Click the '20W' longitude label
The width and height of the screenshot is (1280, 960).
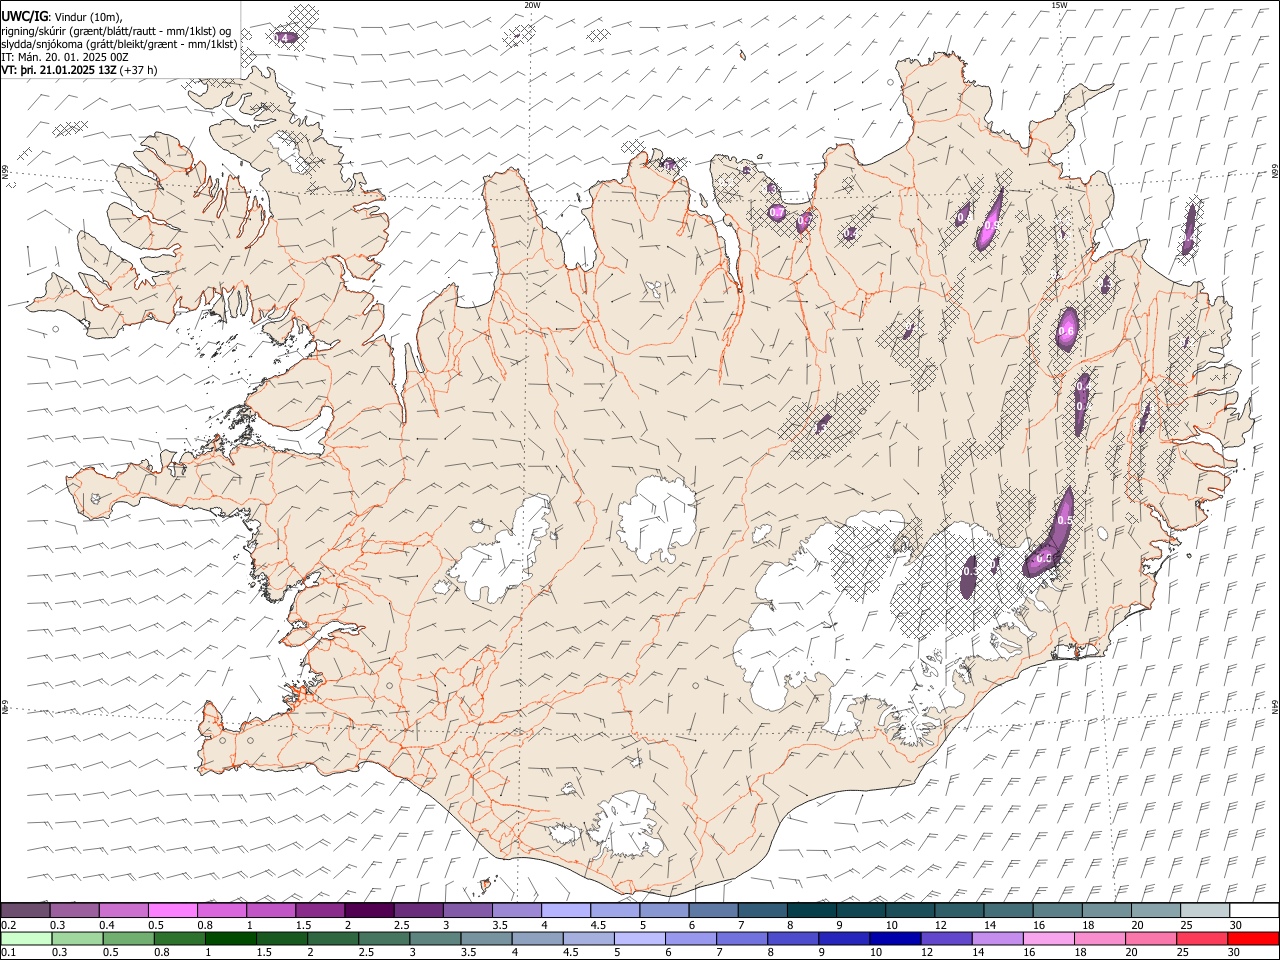[532, 5]
